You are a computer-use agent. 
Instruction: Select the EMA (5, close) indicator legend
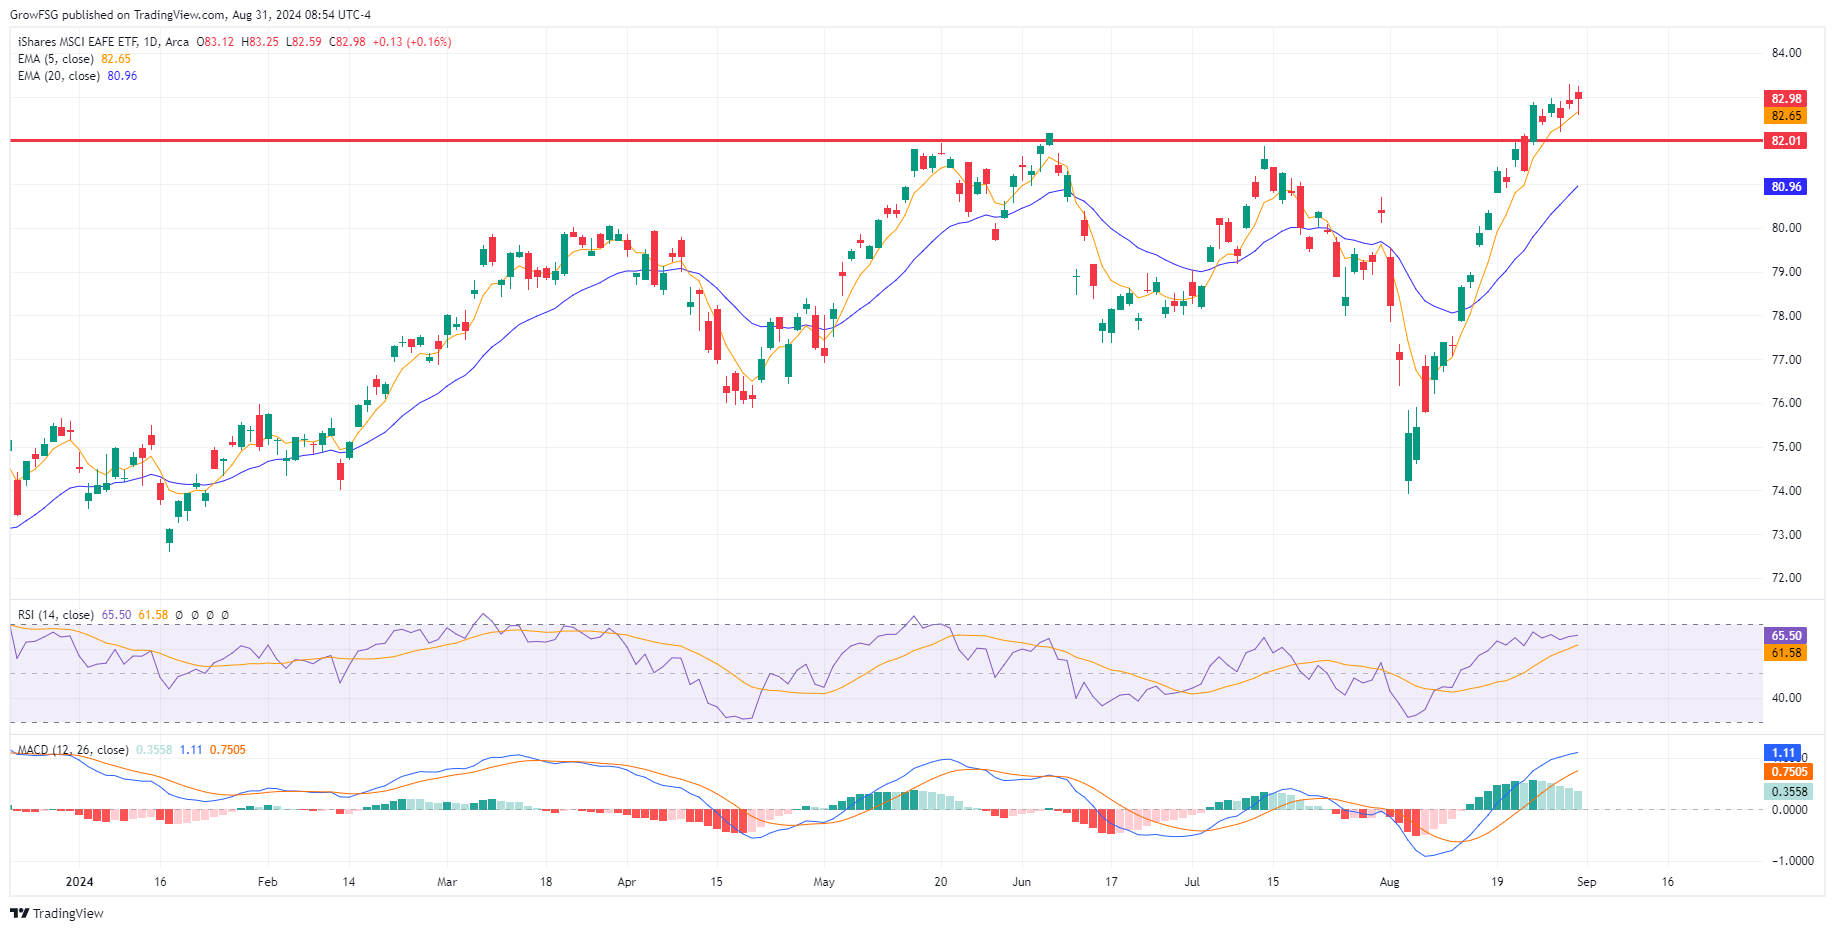(56, 59)
